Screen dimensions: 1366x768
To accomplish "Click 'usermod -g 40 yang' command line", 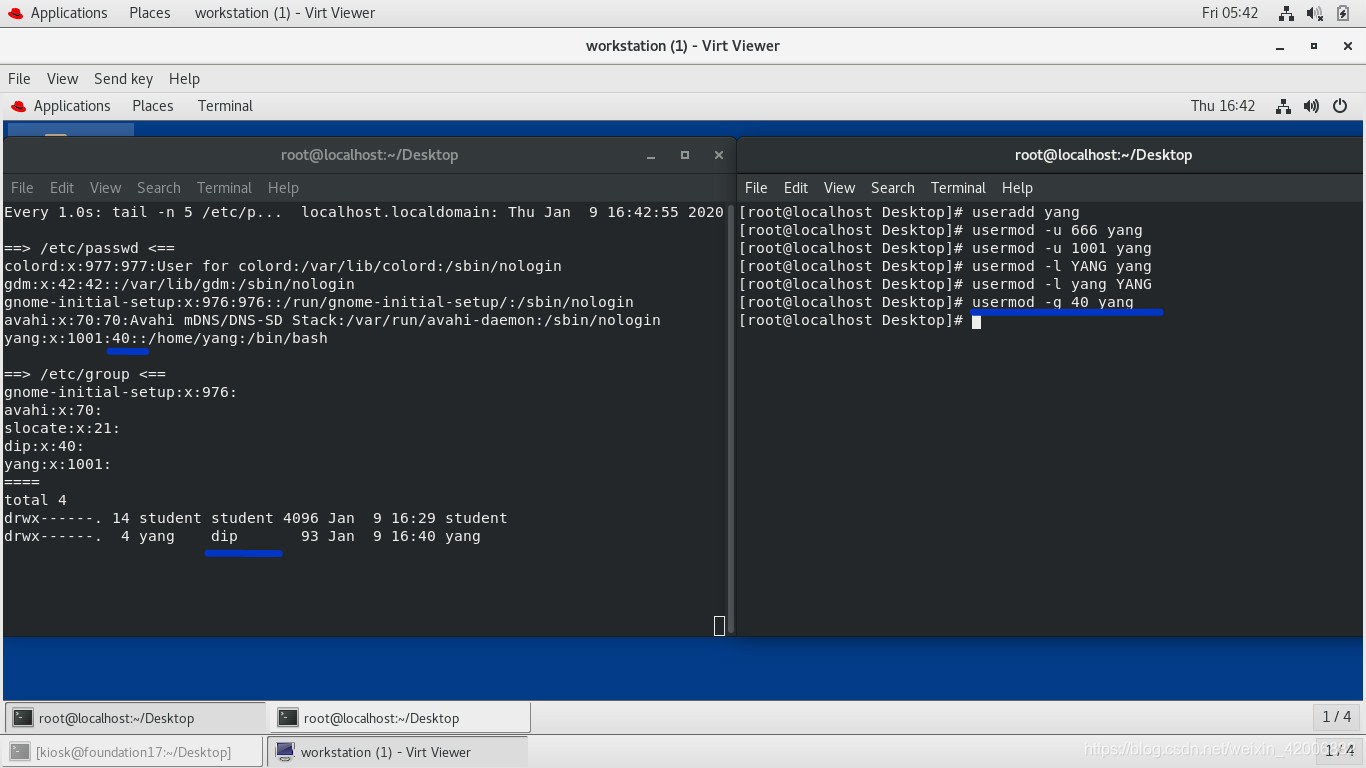I will tap(1053, 302).
